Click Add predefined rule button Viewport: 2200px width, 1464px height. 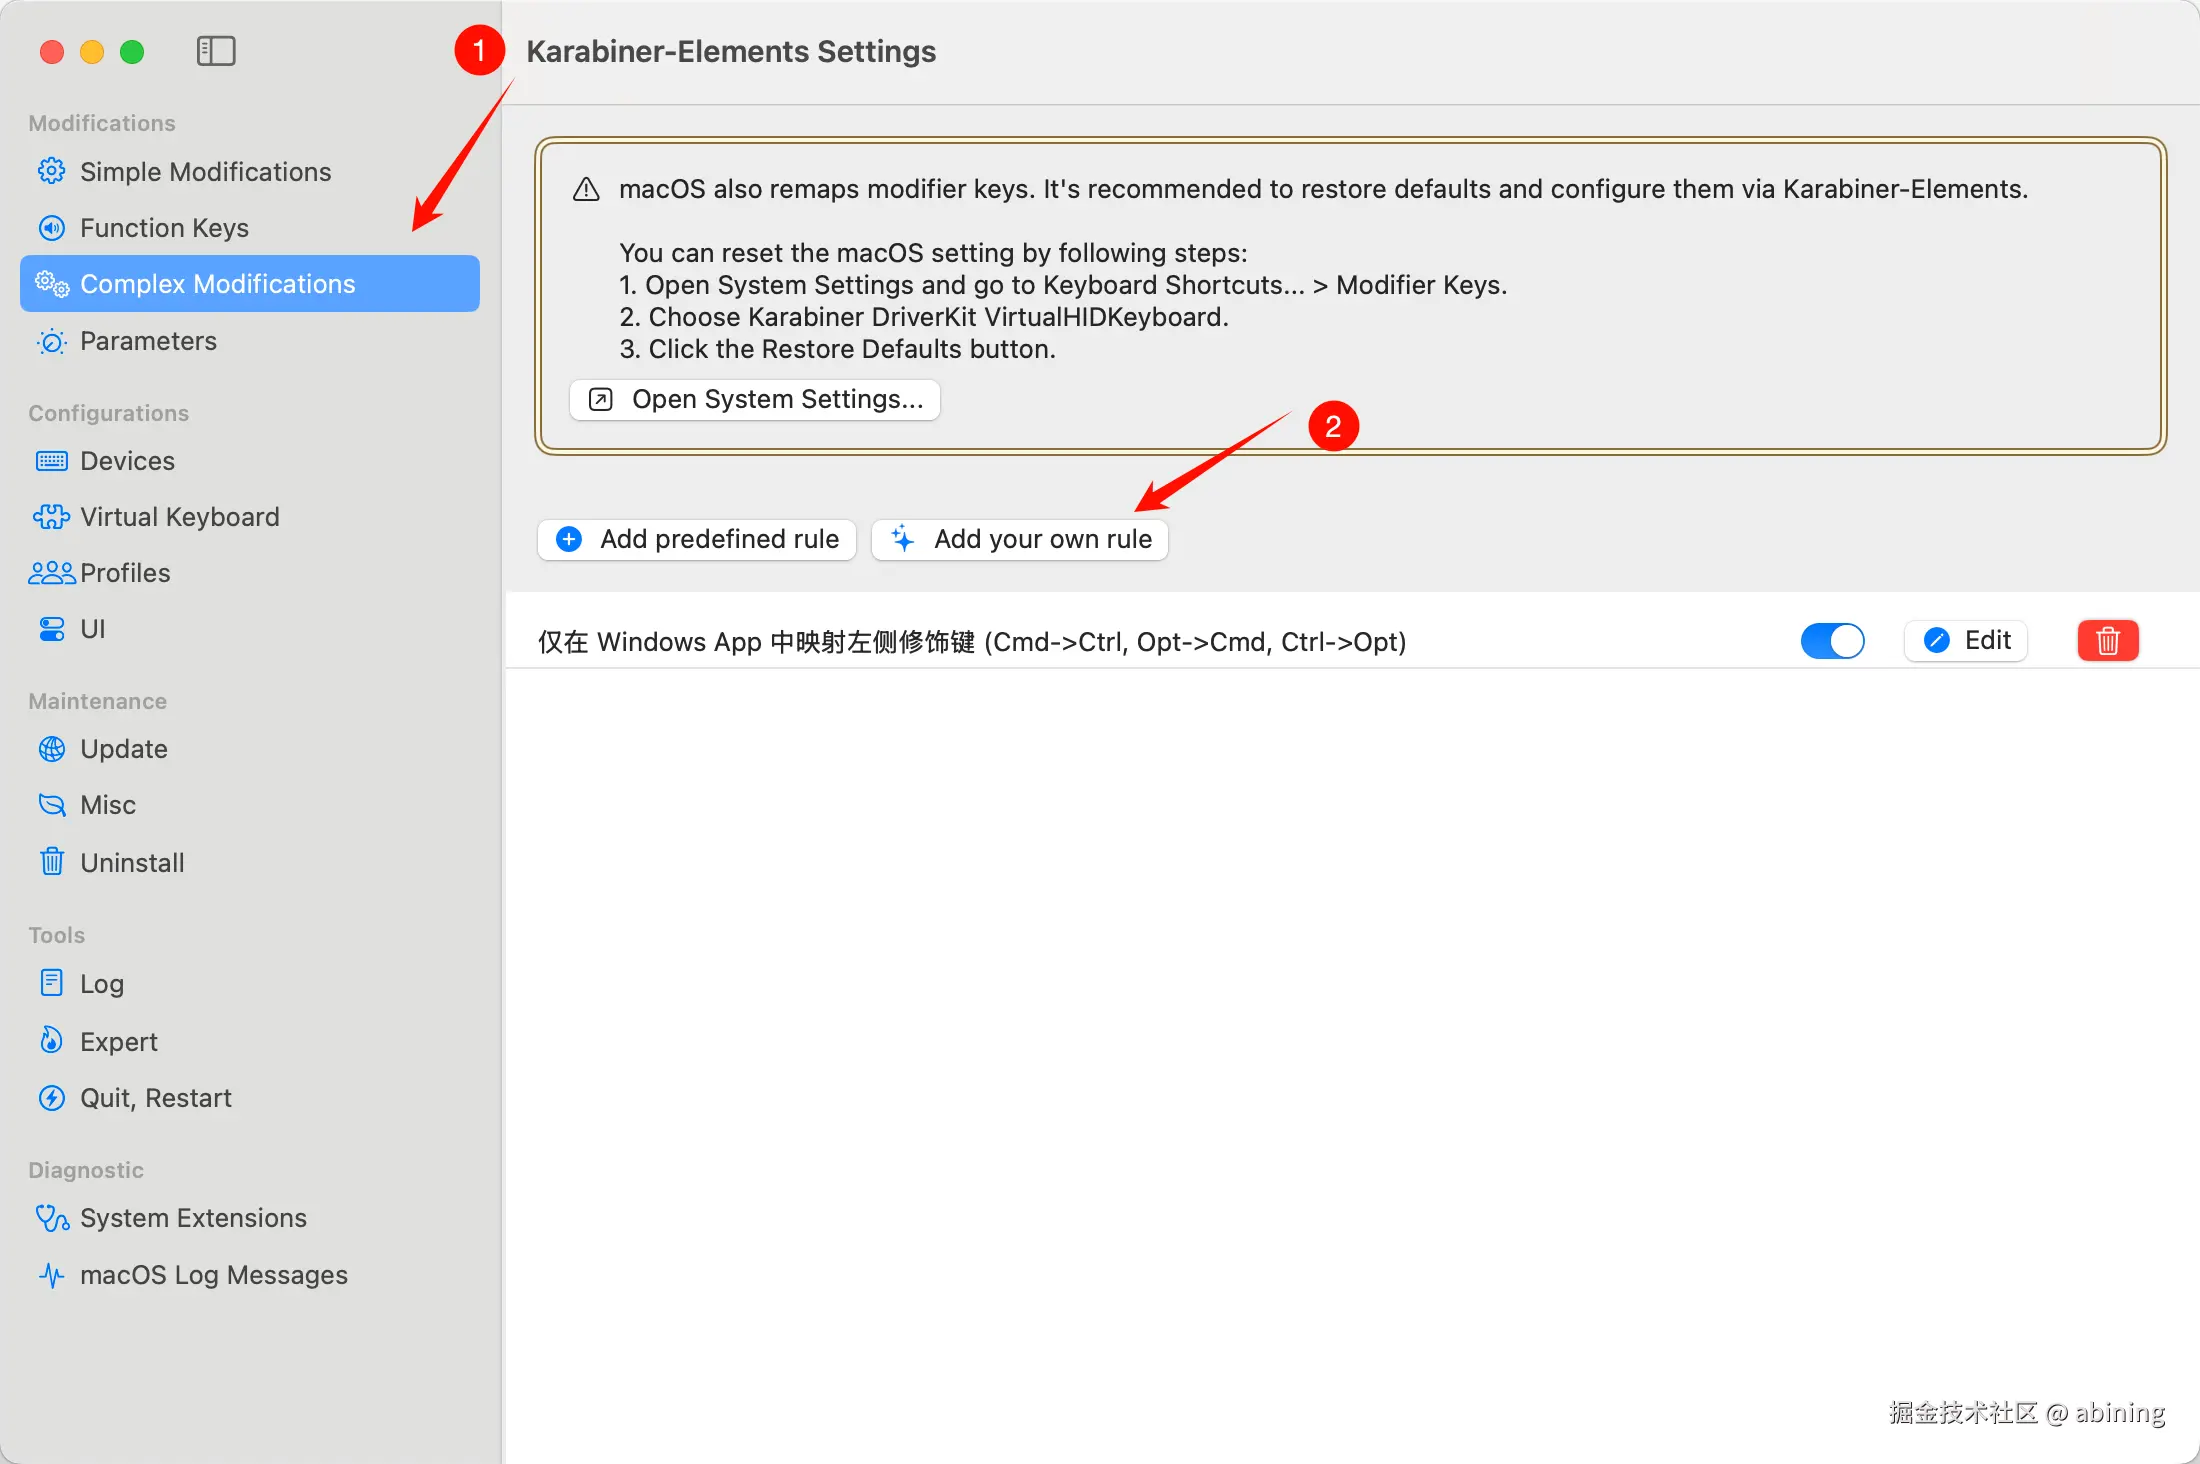point(697,539)
